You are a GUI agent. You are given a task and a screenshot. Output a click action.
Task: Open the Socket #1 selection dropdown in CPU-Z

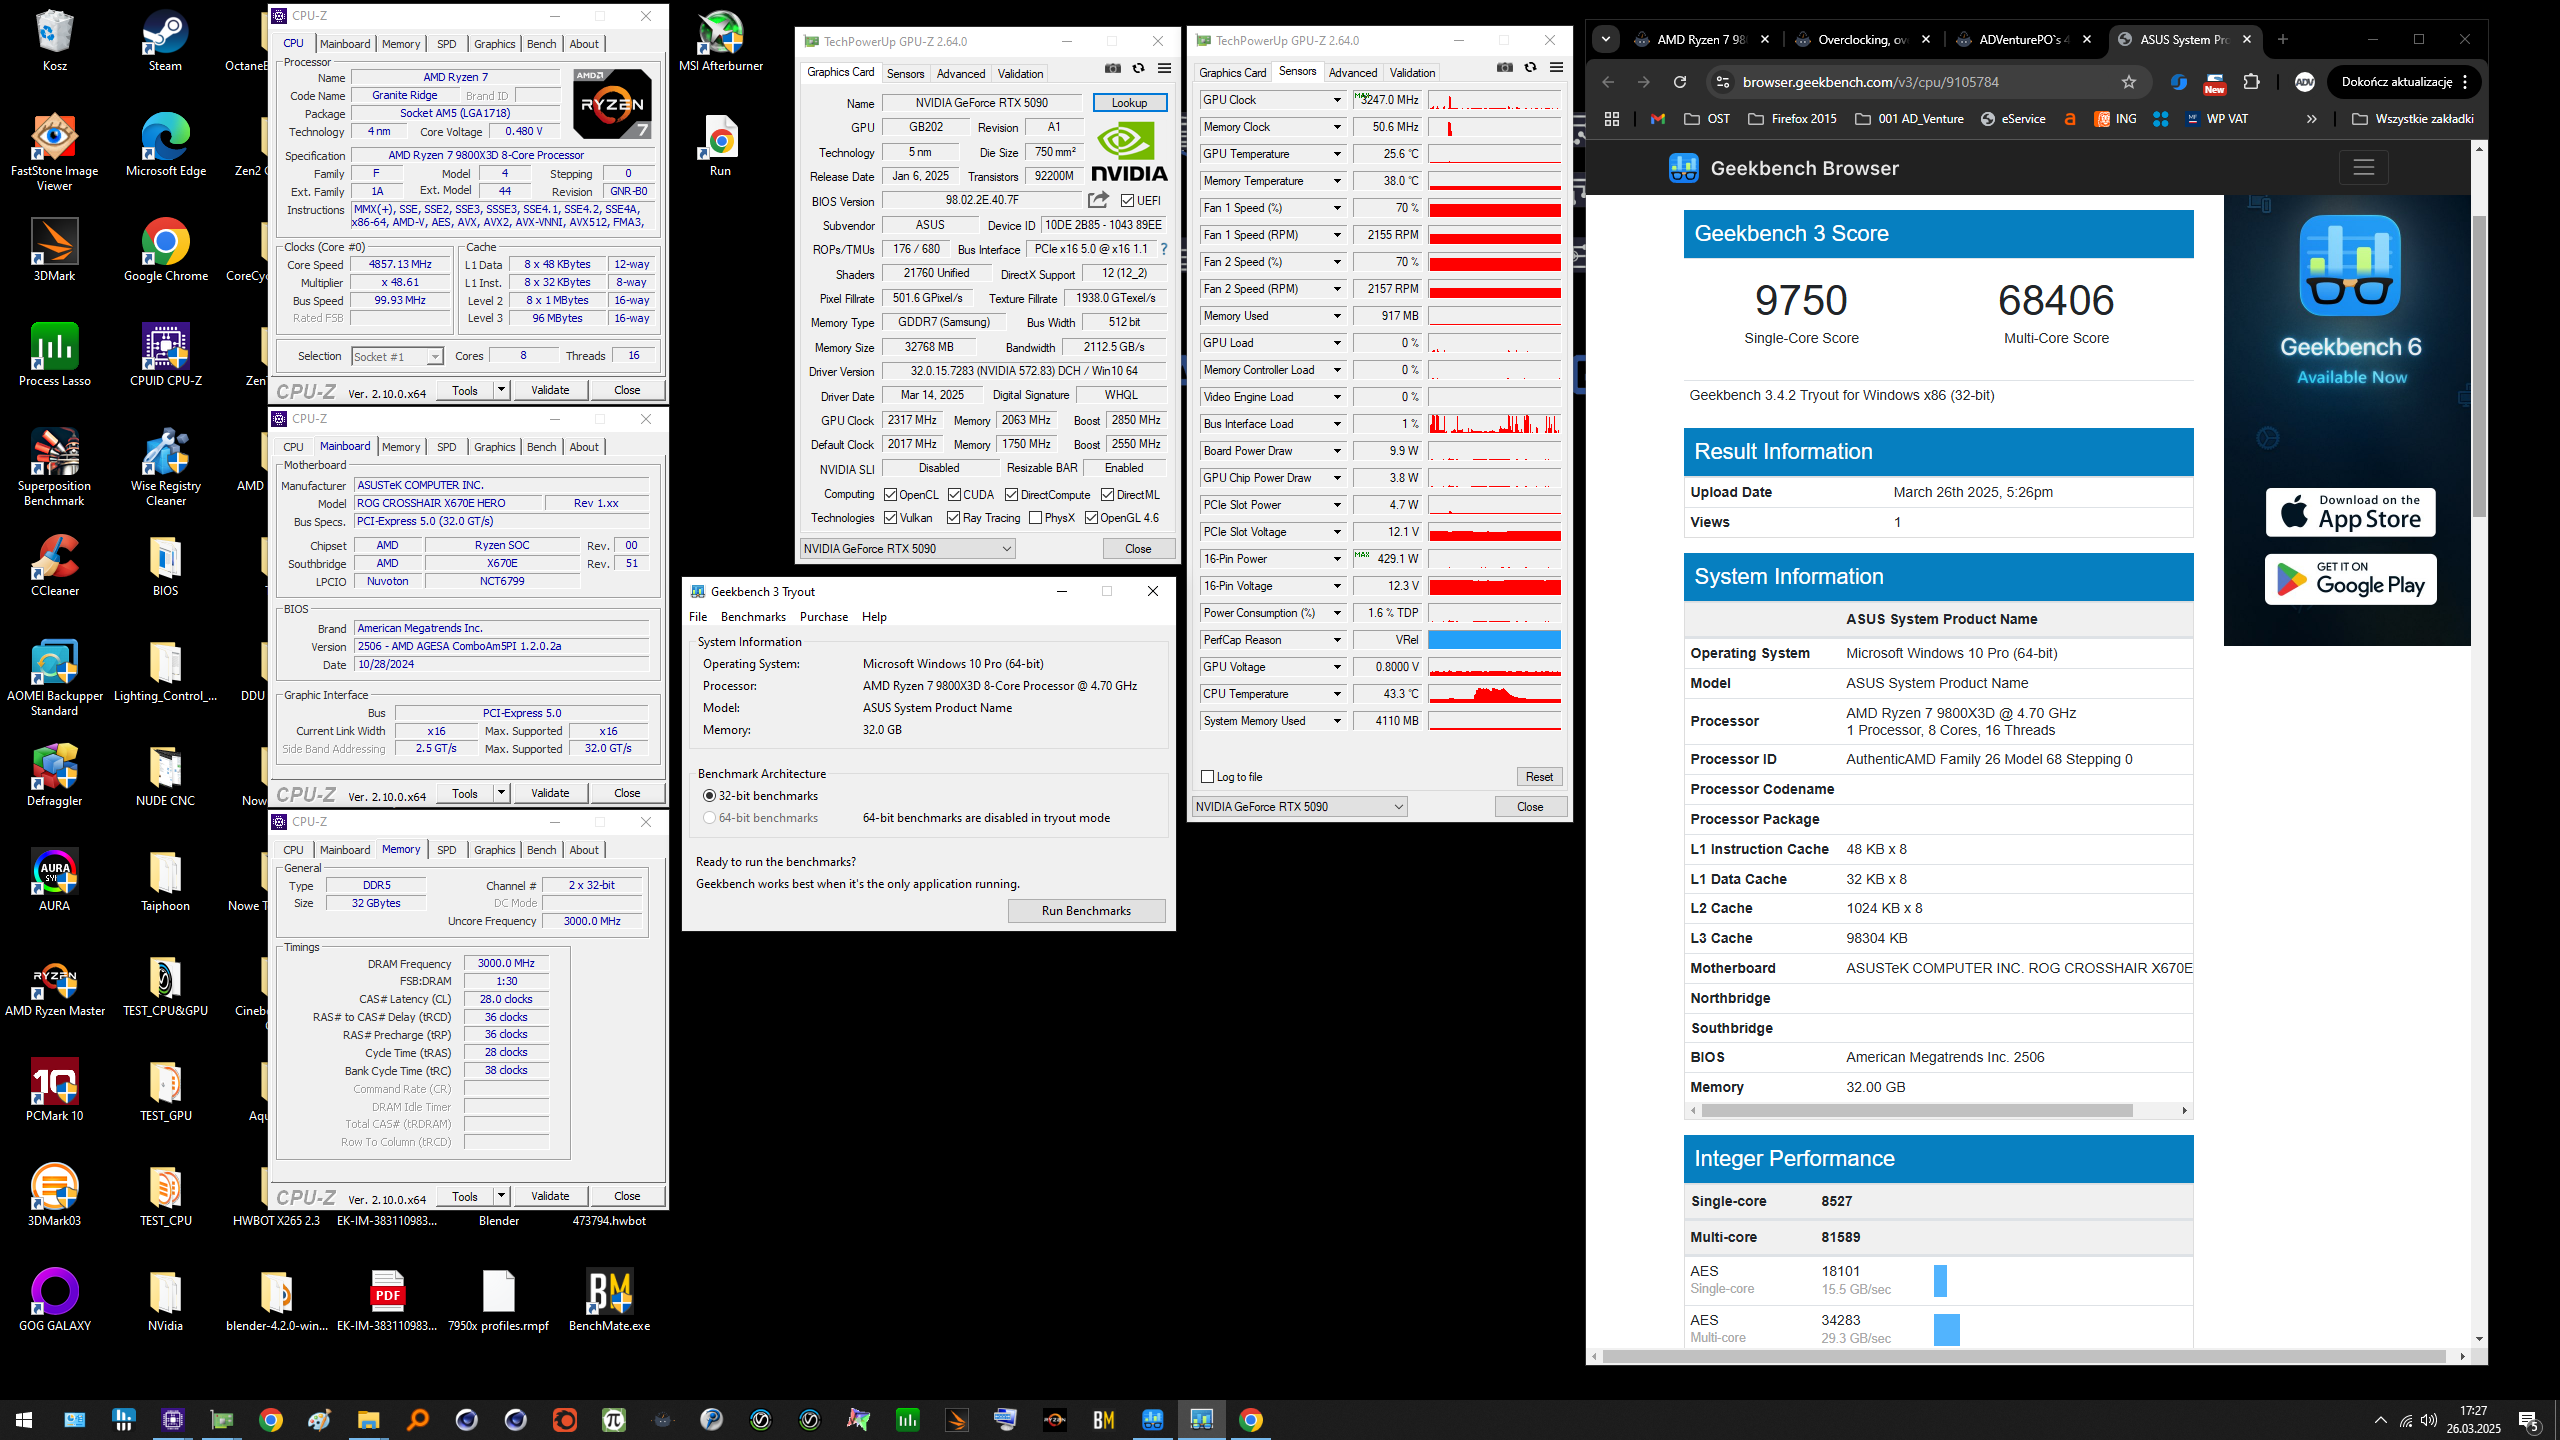click(x=397, y=357)
